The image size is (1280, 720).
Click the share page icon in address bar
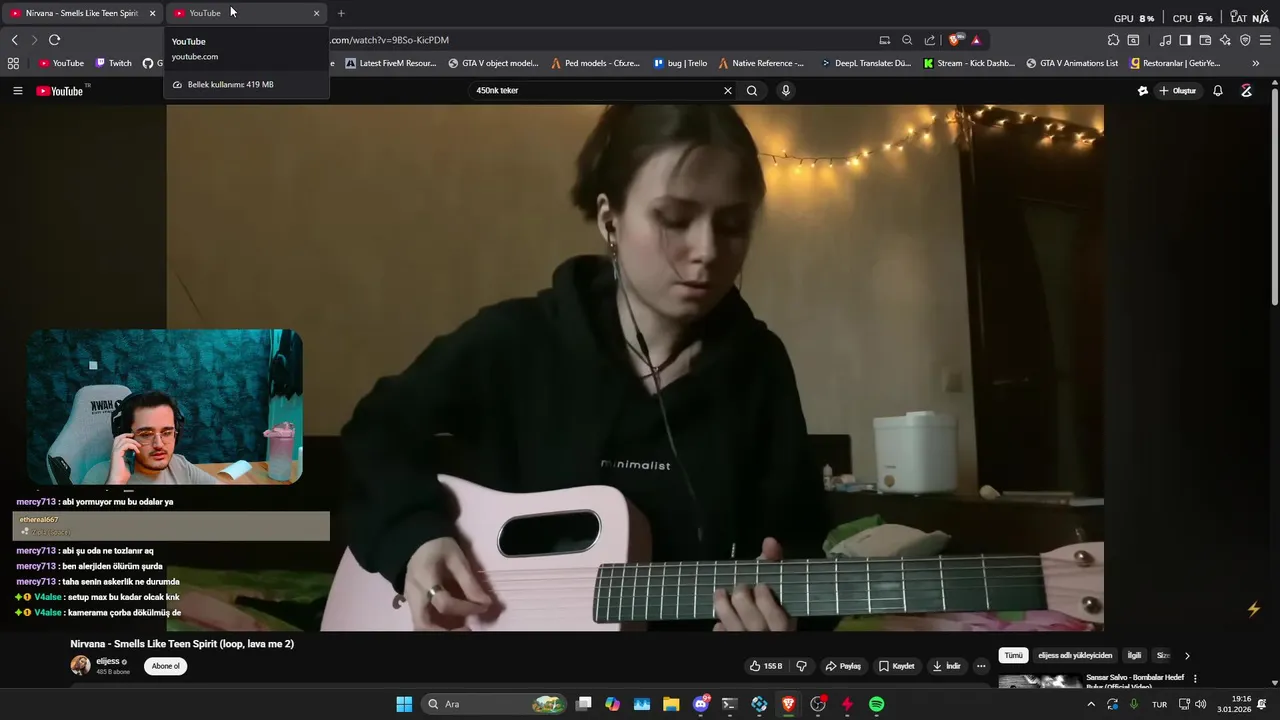(930, 40)
